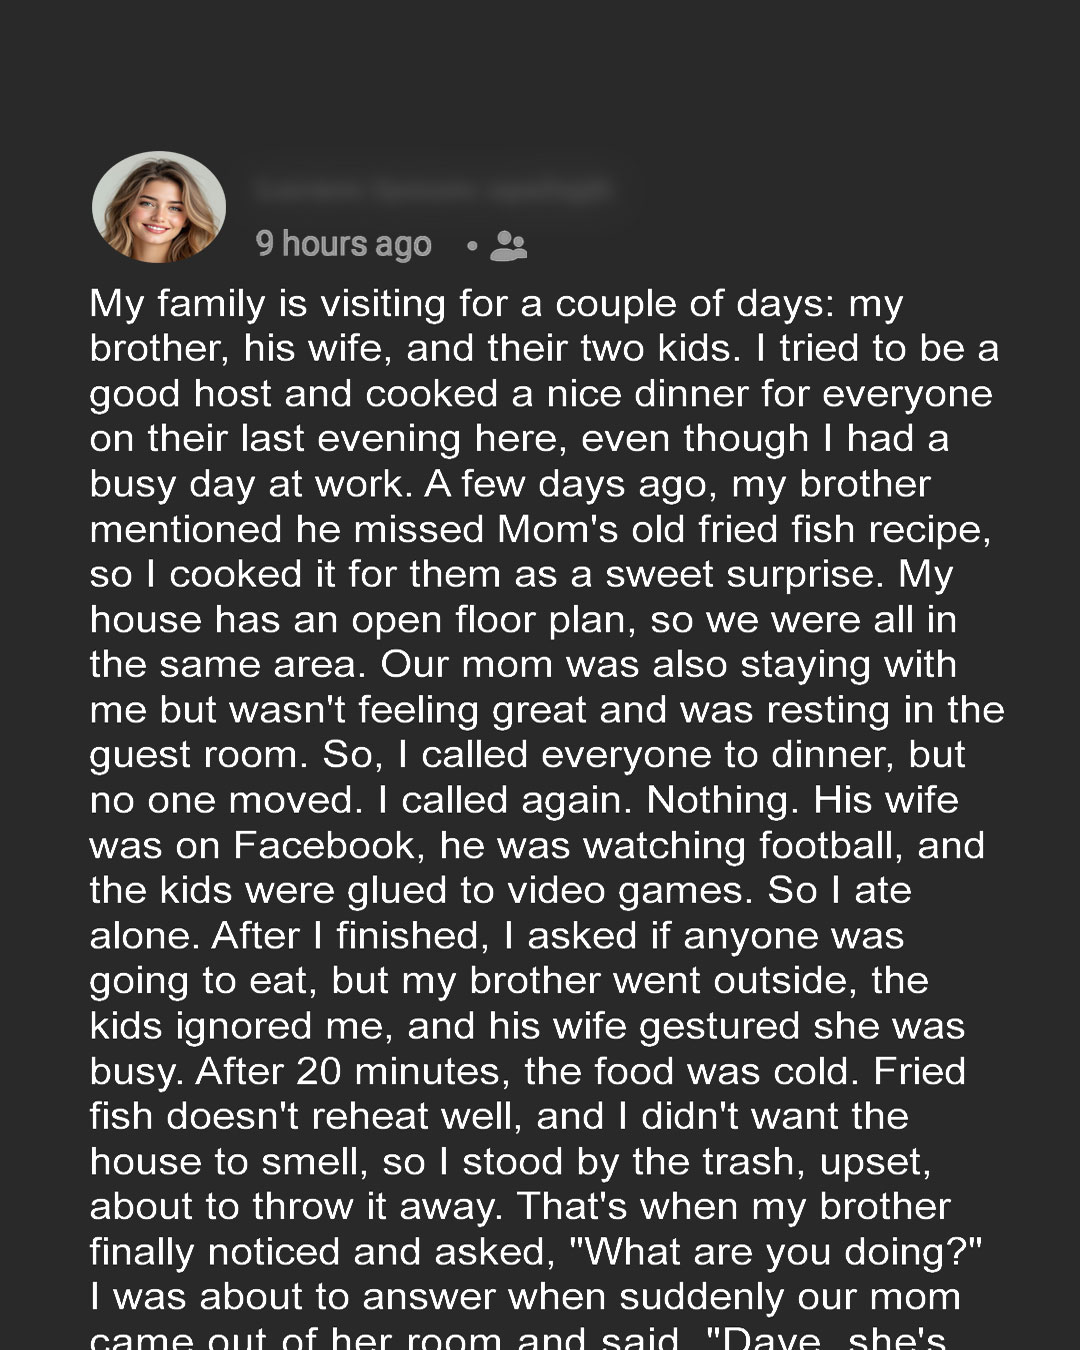Click the friends audience icon
Image resolution: width=1080 pixels, height=1350 pixels.
[x=508, y=245]
